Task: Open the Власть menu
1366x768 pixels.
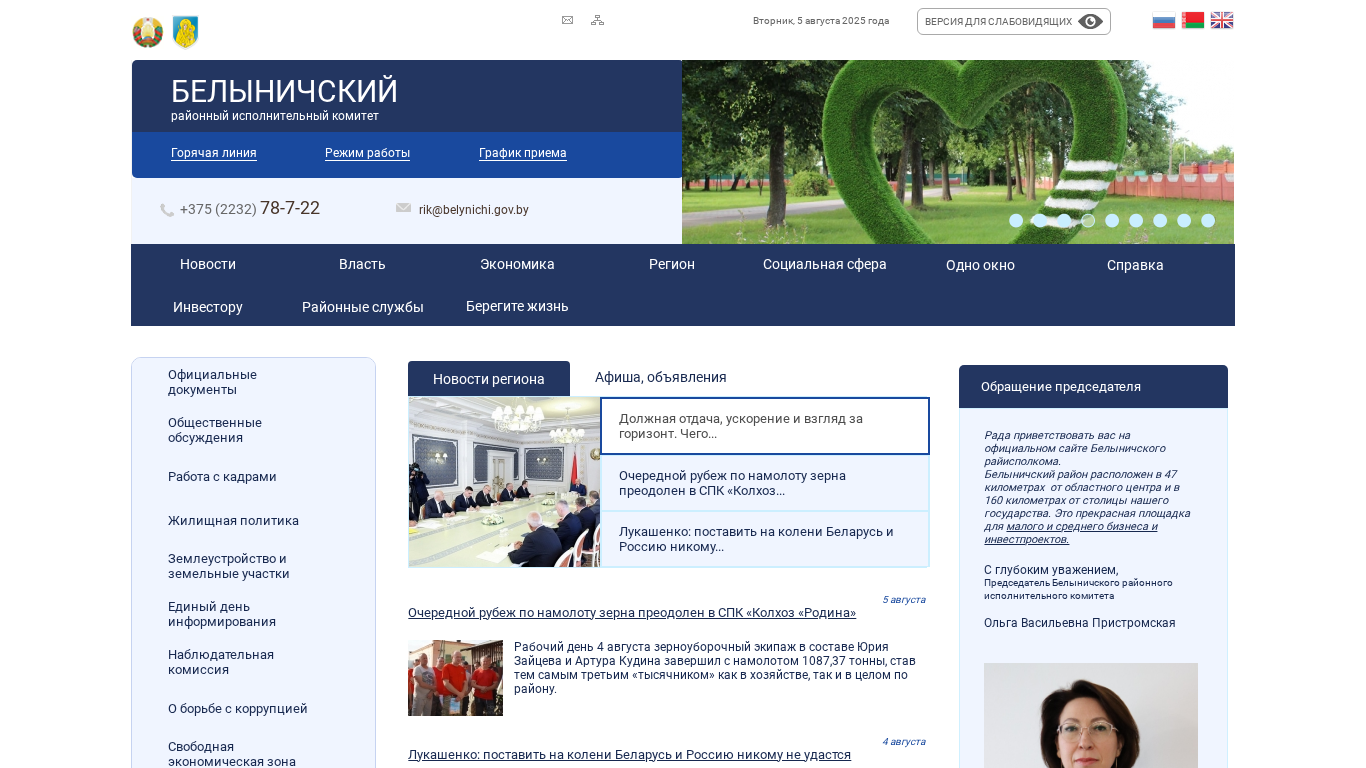Action: pyautogui.click(x=362, y=264)
